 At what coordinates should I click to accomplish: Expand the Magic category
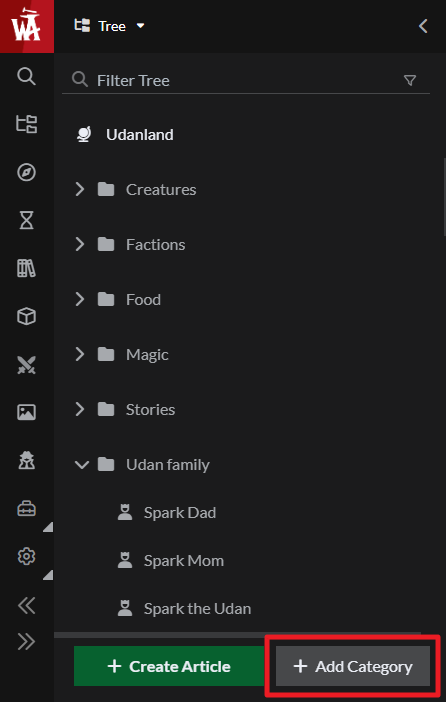point(80,355)
